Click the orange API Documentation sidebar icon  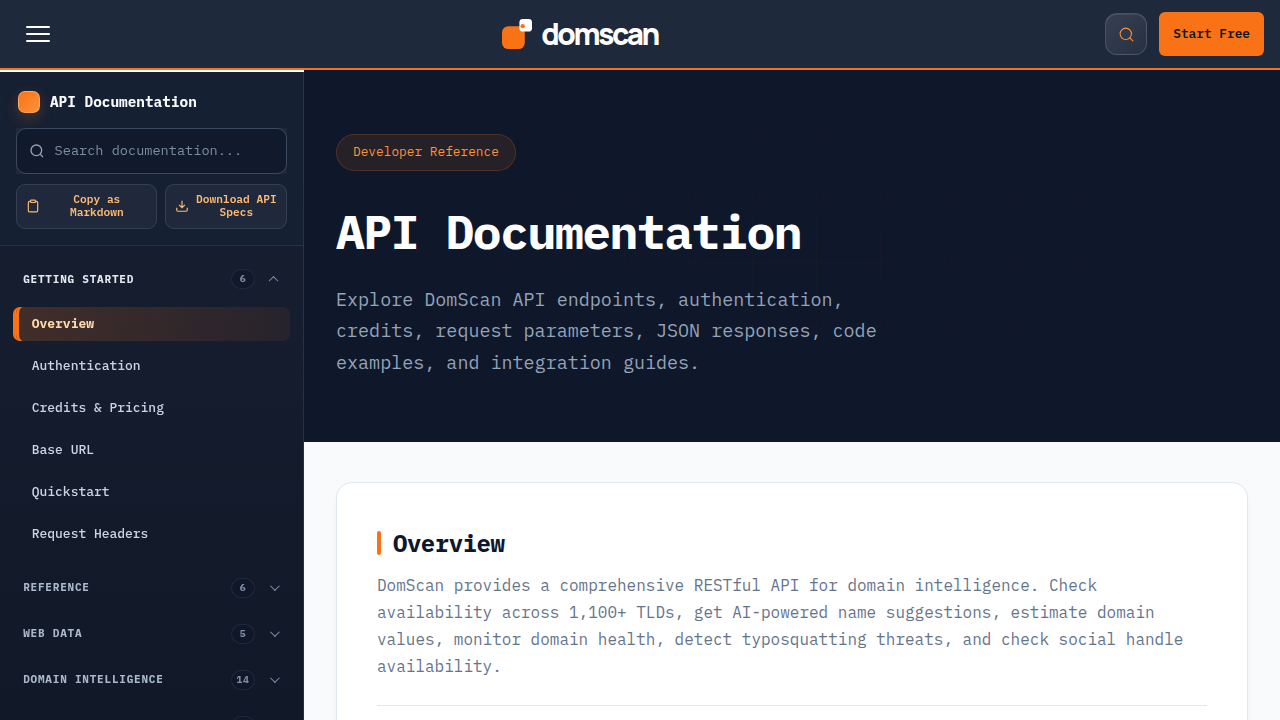[x=29, y=102]
